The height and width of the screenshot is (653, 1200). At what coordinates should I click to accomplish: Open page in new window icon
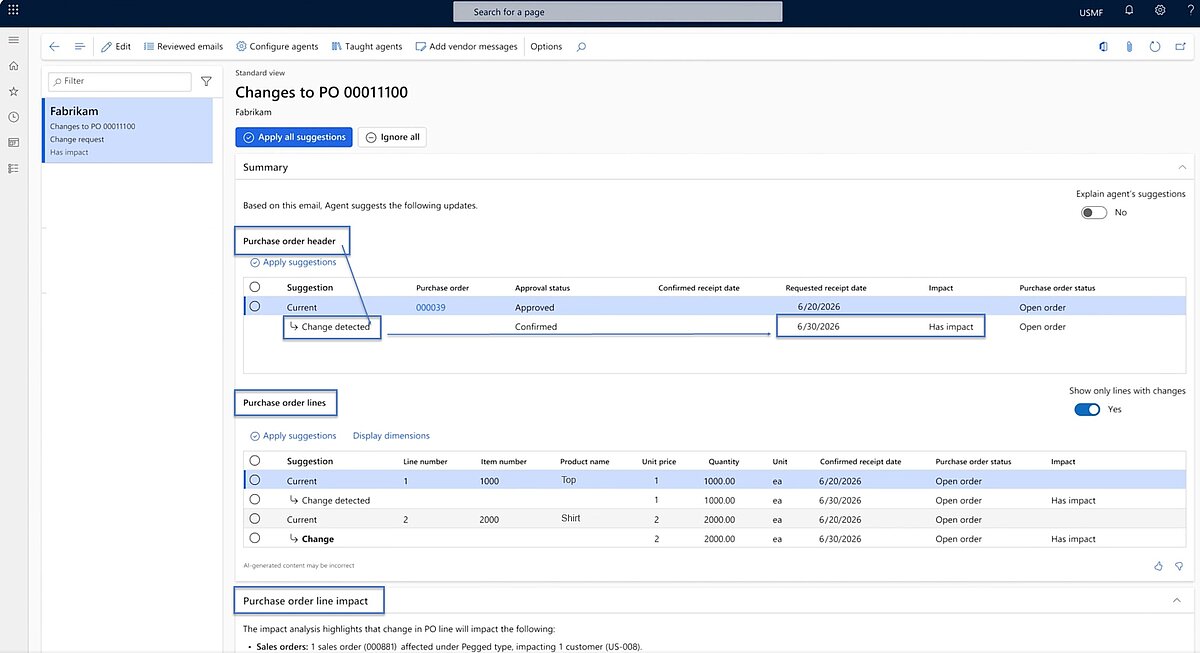tap(1181, 46)
